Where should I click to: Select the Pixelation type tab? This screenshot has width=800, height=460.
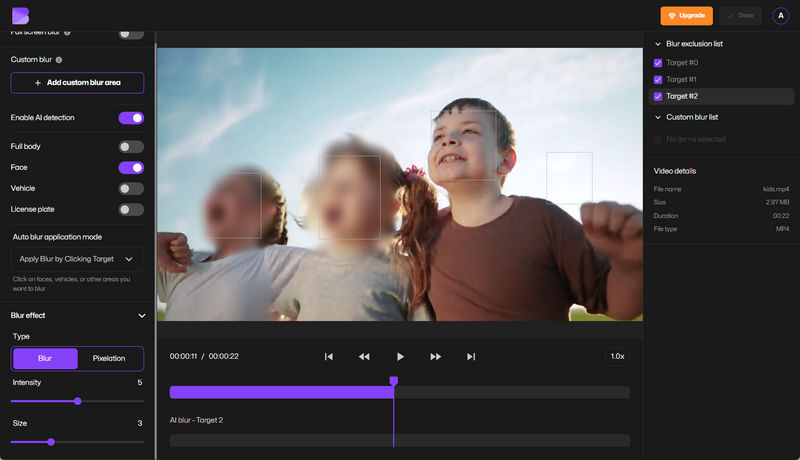(109, 359)
